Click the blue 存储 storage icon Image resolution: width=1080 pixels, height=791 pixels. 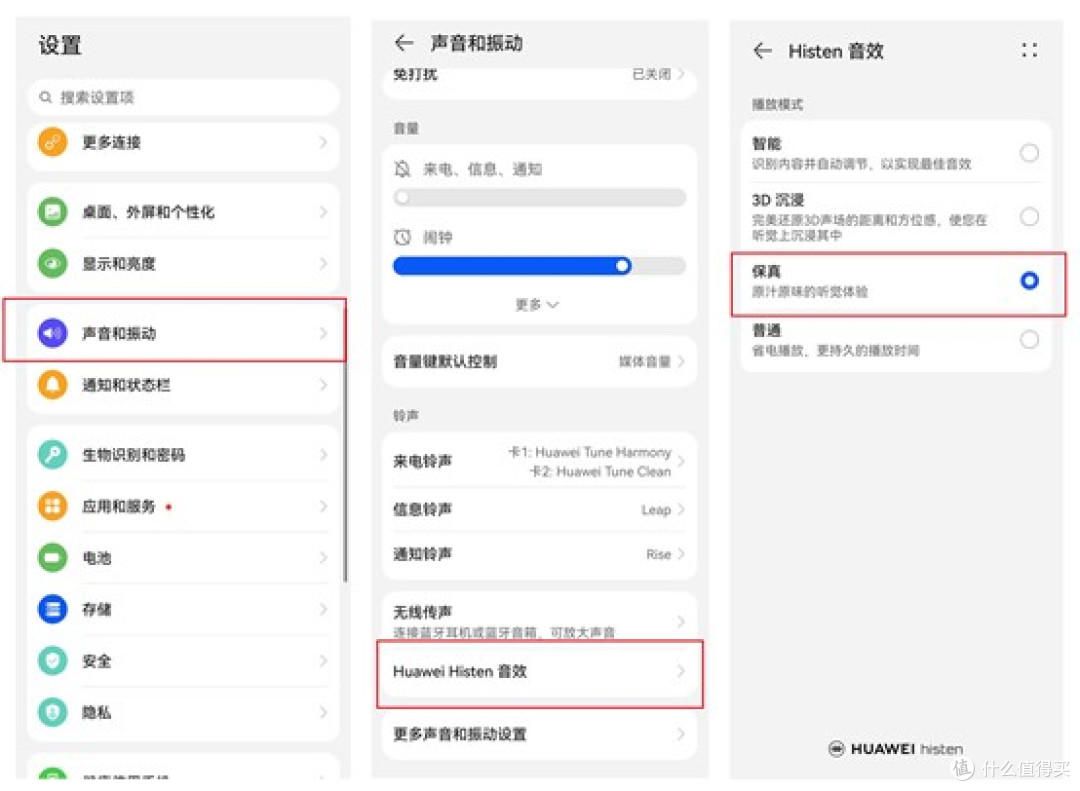[52, 609]
